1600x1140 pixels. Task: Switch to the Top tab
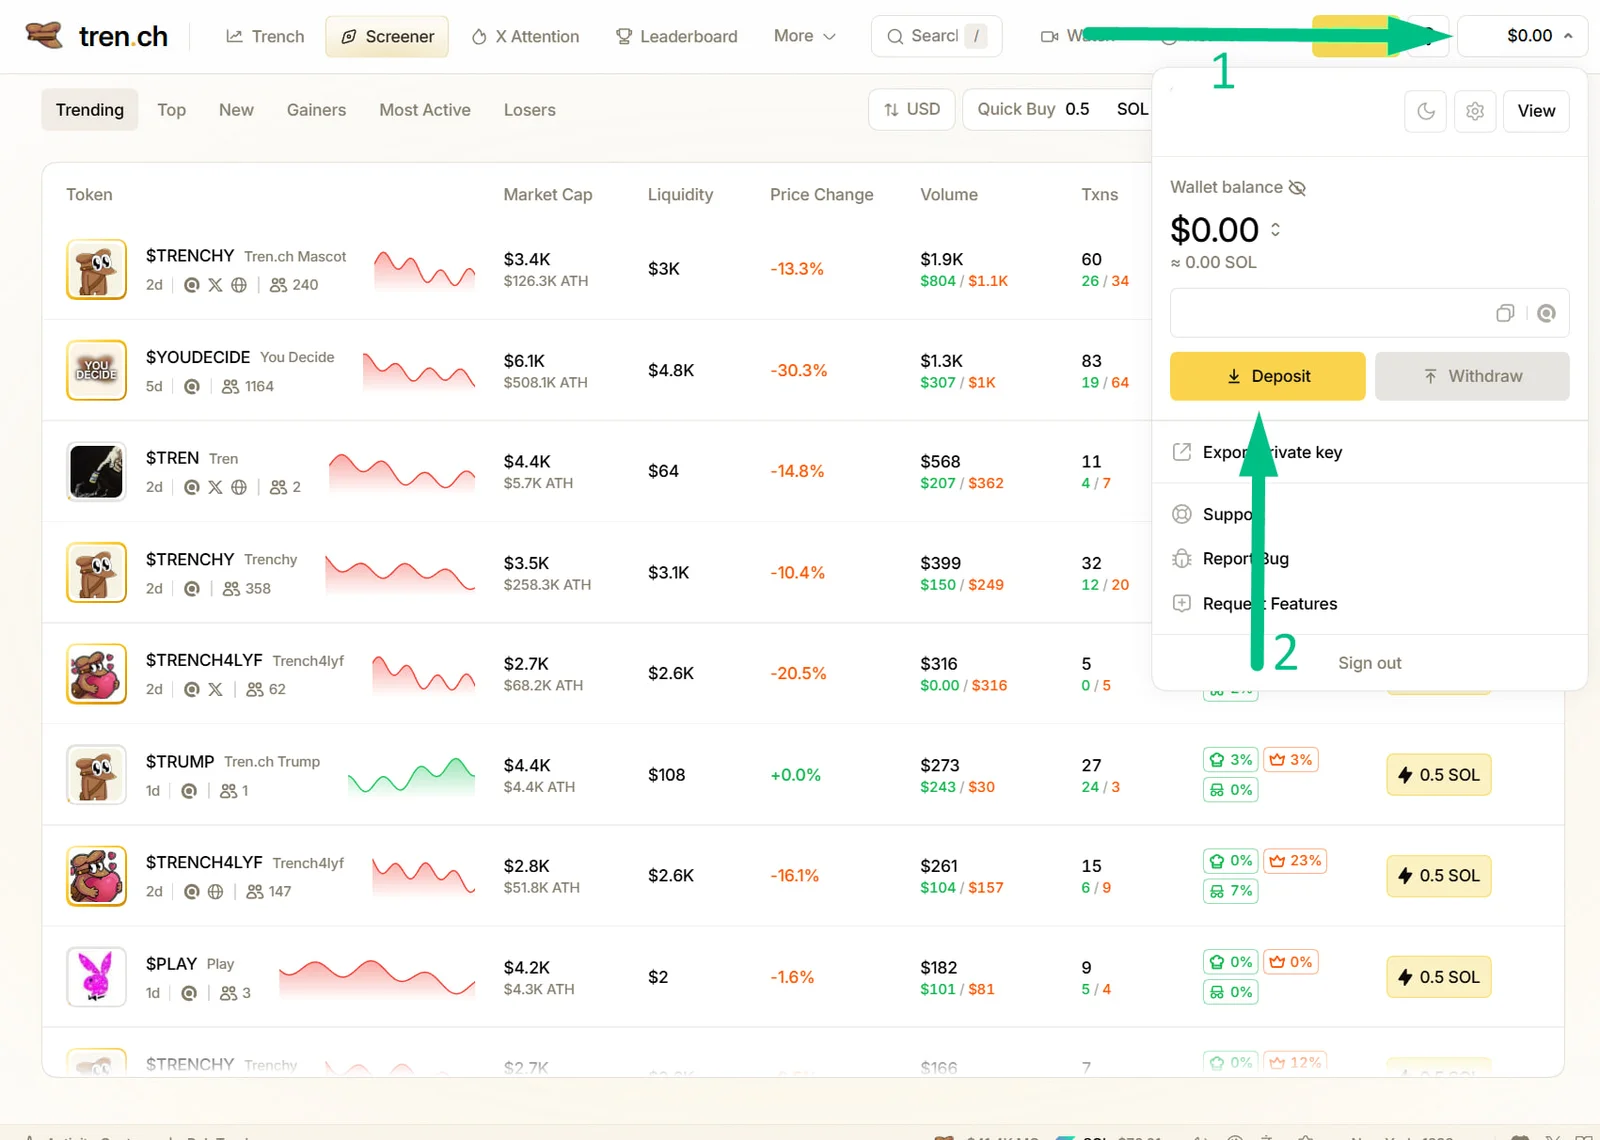[171, 110]
